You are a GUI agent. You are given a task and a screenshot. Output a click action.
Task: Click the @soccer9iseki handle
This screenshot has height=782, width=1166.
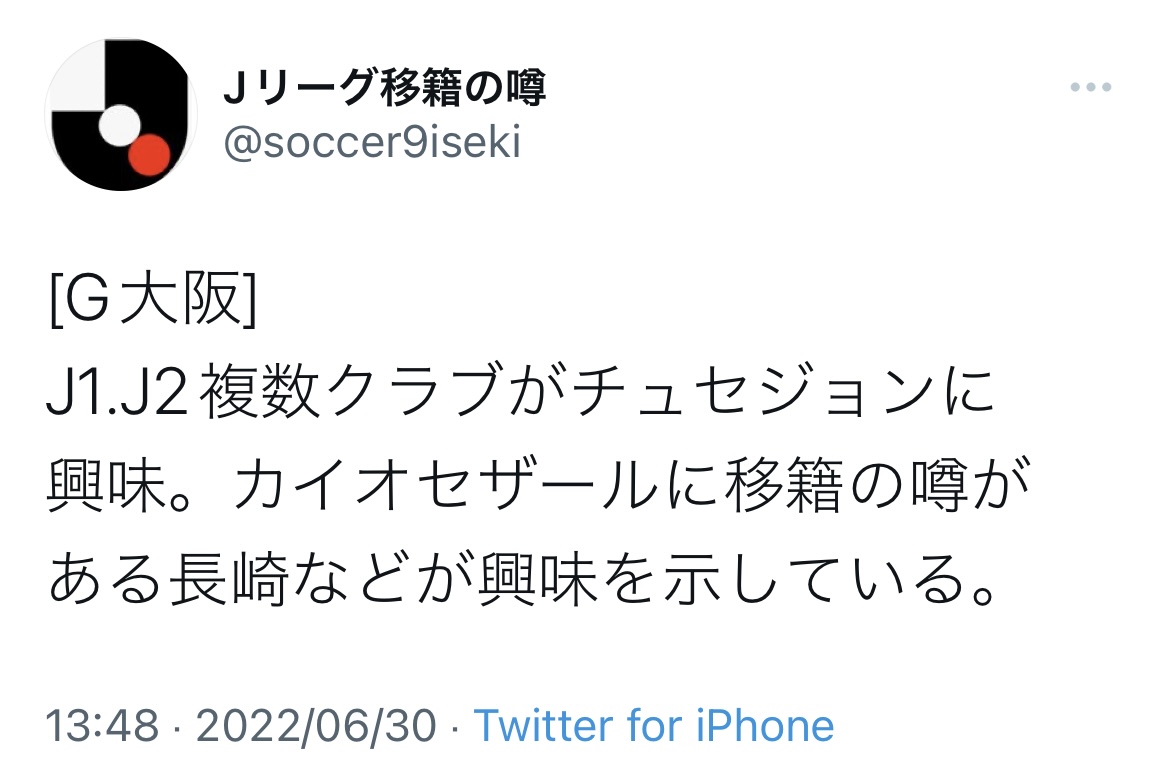tap(372, 145)
